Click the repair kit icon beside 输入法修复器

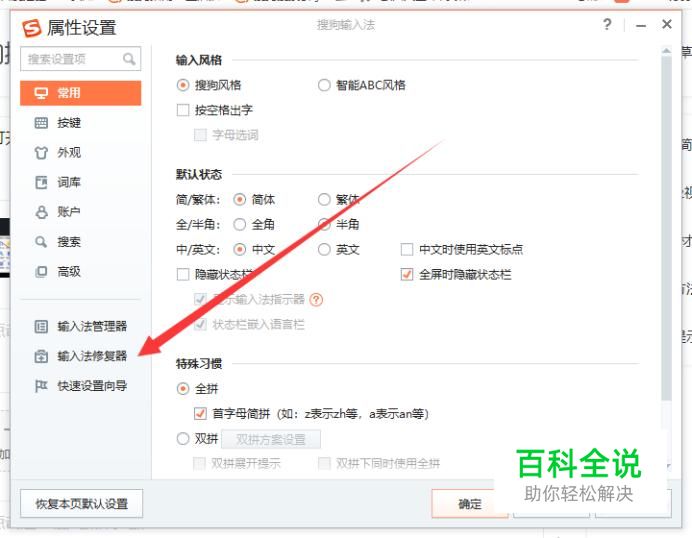pos(41,356)
